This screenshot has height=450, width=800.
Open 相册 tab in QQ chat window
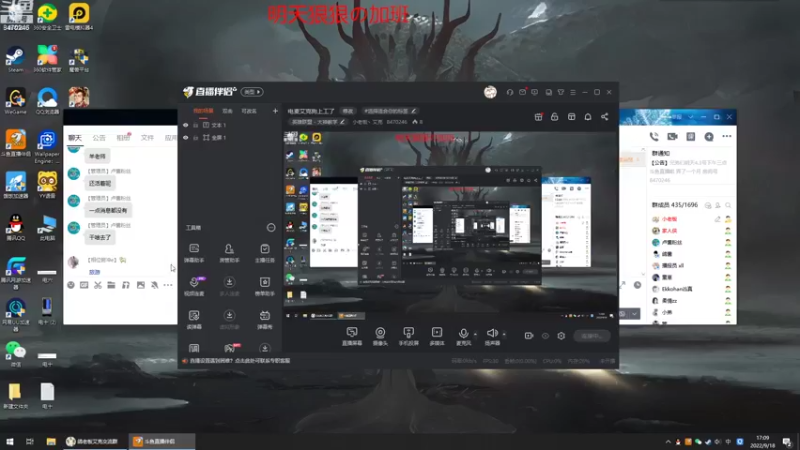click(123, 138)
